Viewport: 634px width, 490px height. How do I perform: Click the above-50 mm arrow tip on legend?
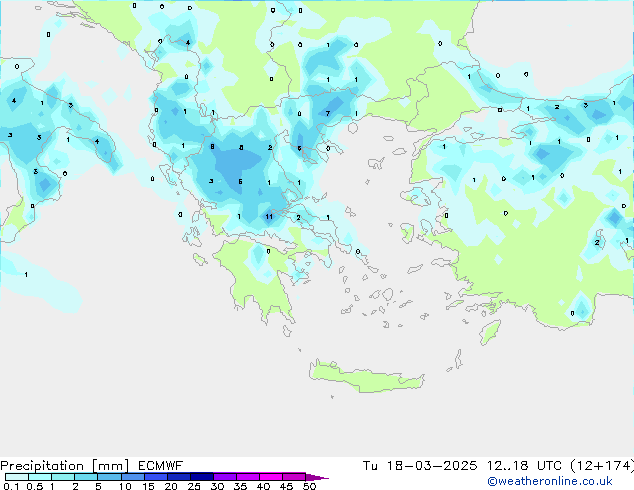coord(317,477)
